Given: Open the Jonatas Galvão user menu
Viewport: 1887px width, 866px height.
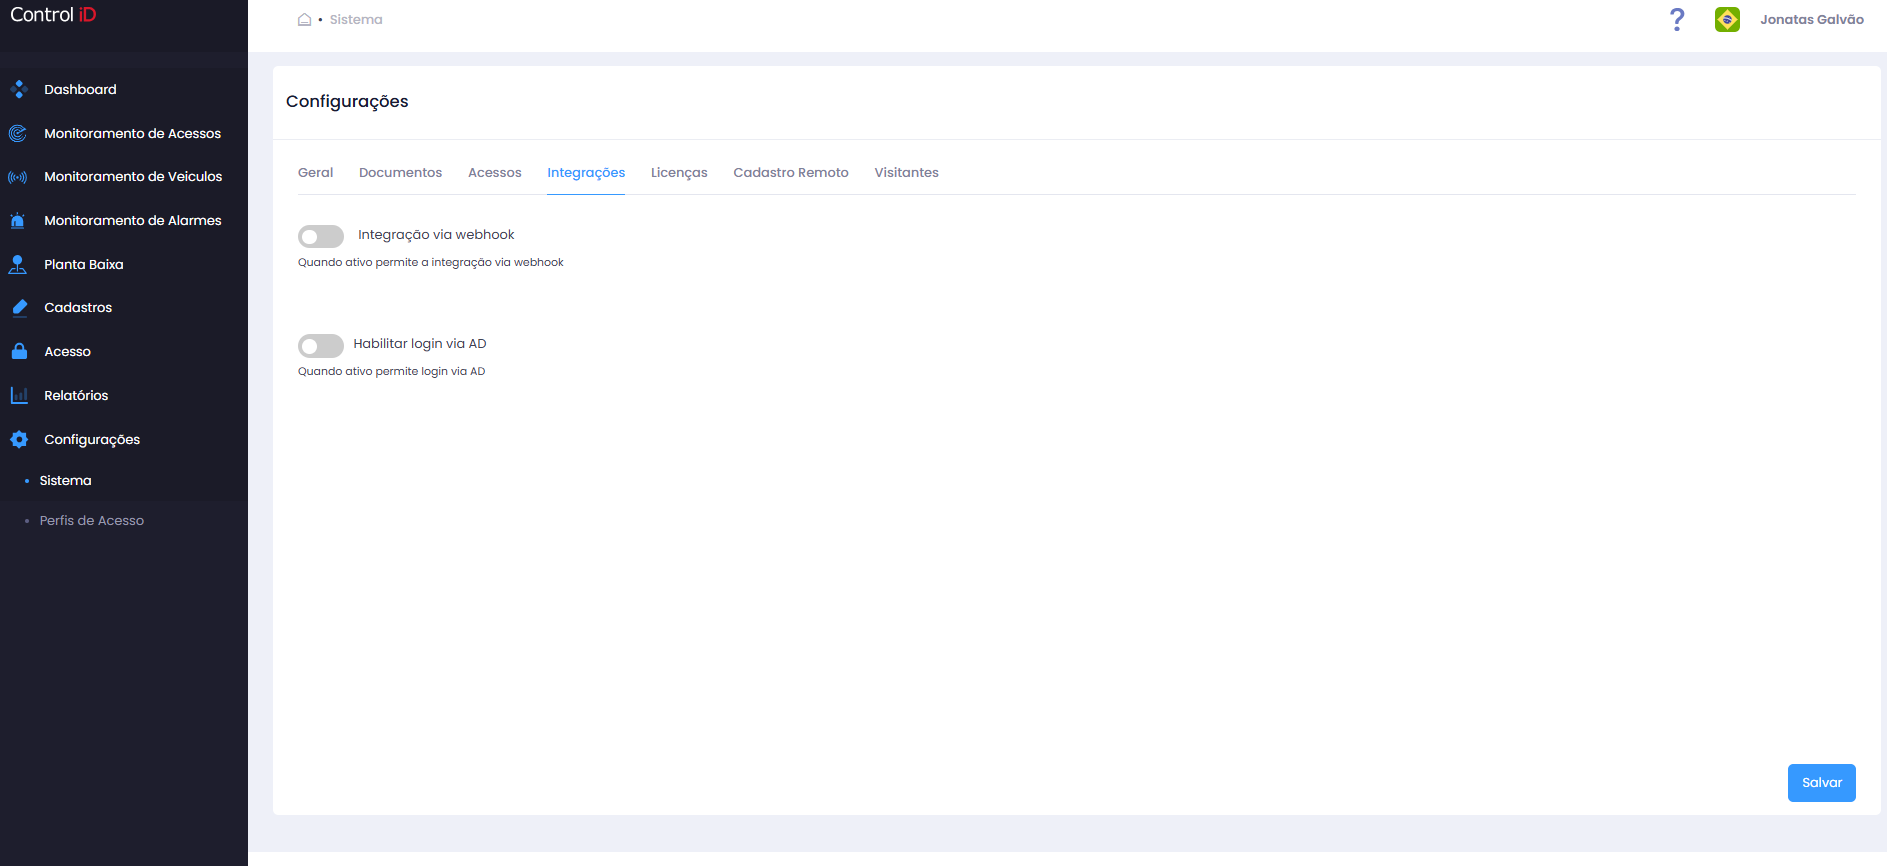Looking at the screenshot, I should tap(1812, 19).
